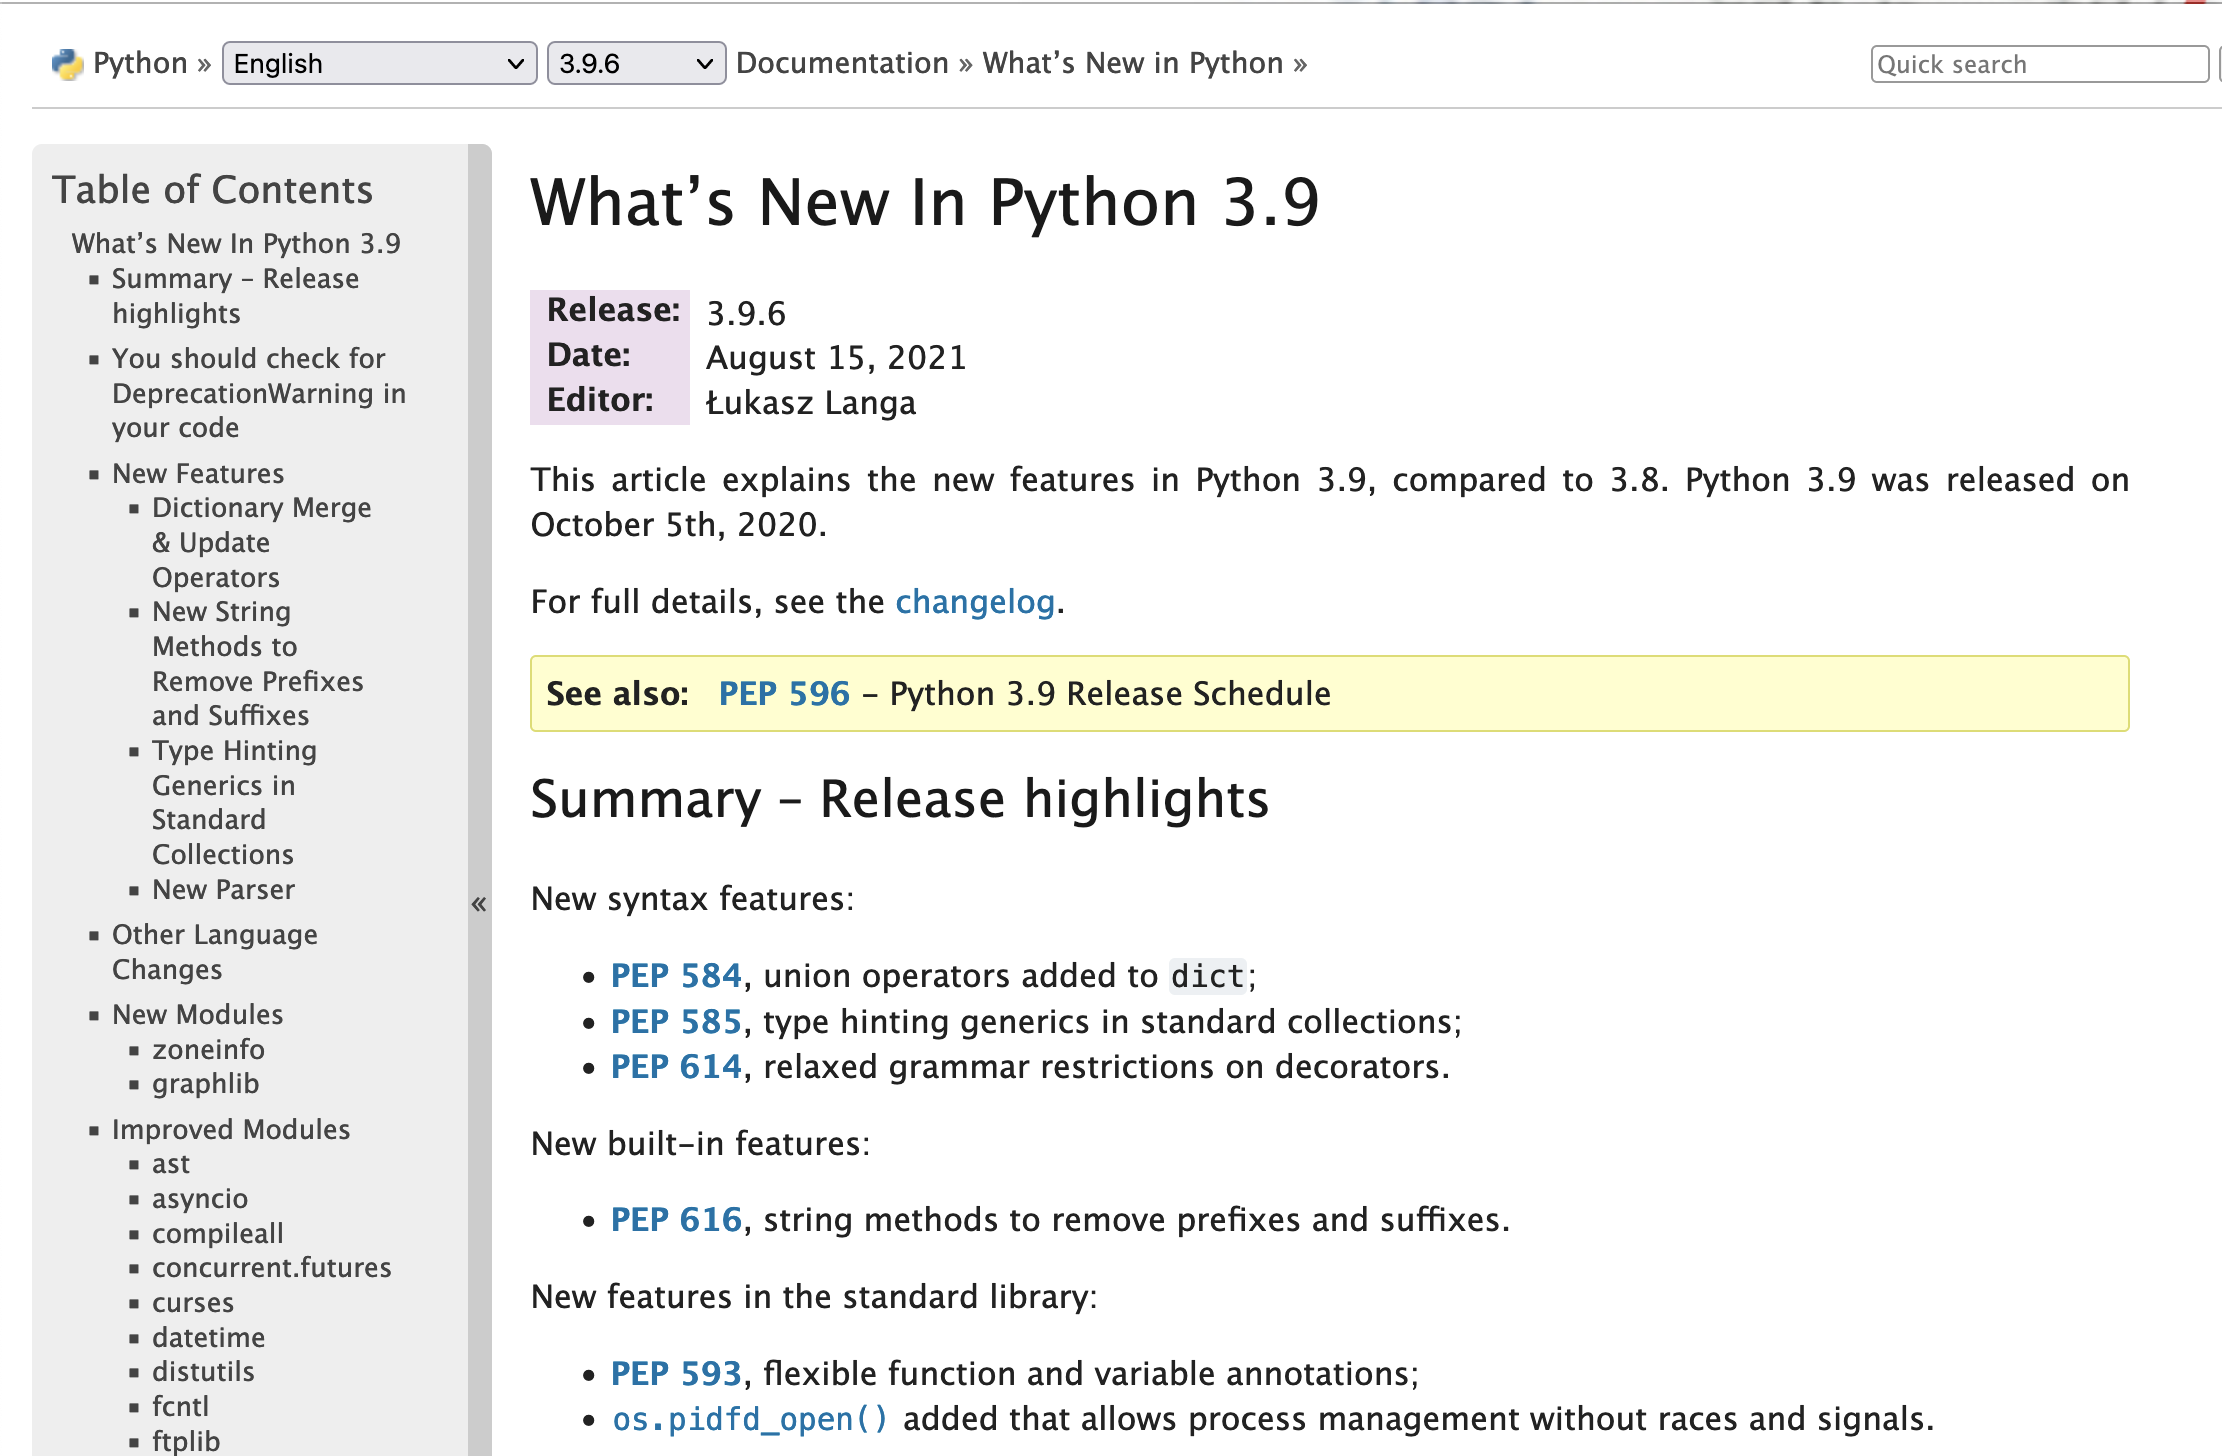
Task: Click the editor name Łukasz Langa
Action: tap(810, 403)
